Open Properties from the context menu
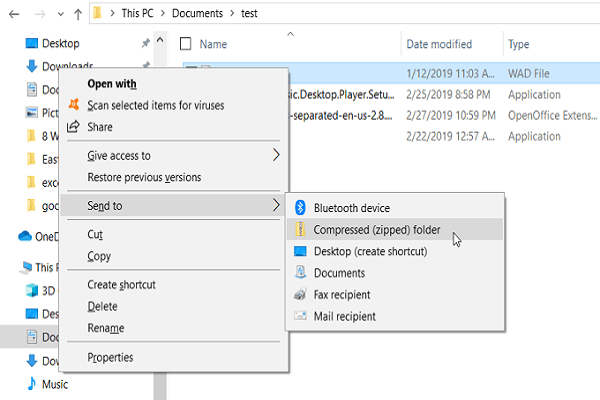This screenshot has height=400, width=600. click(110, 357)
